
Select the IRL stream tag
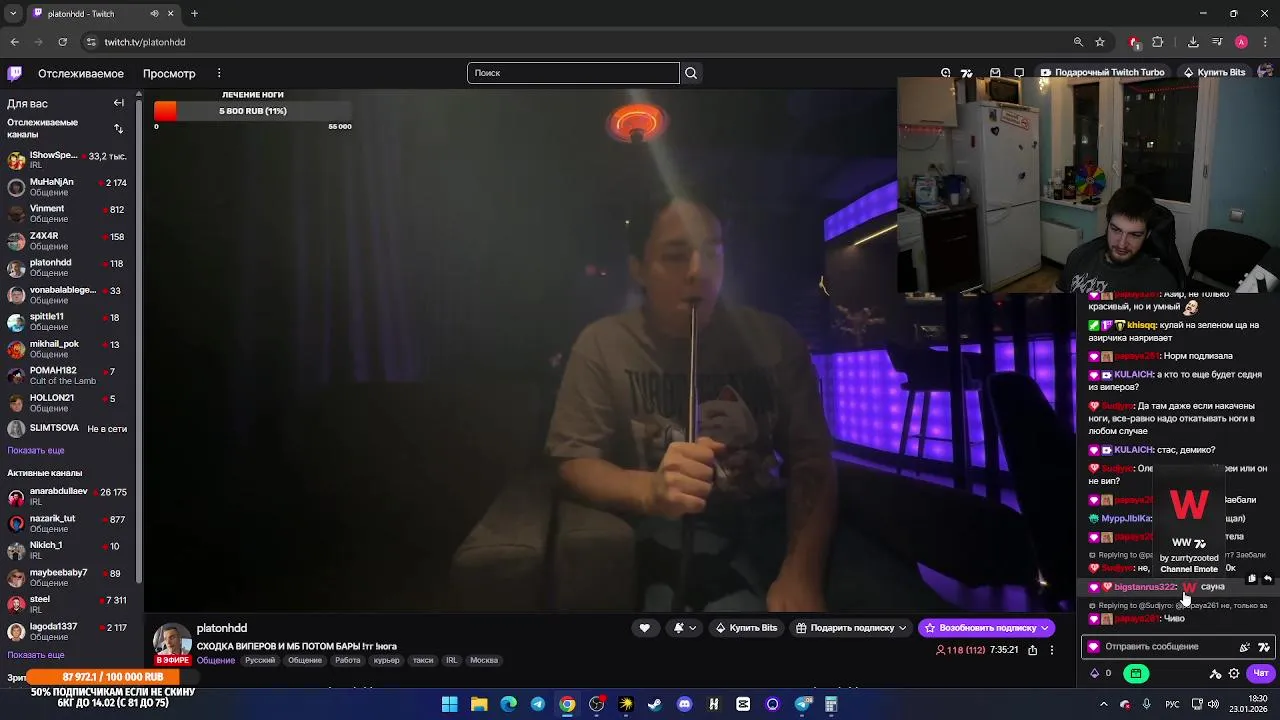[x=451, y=660]
